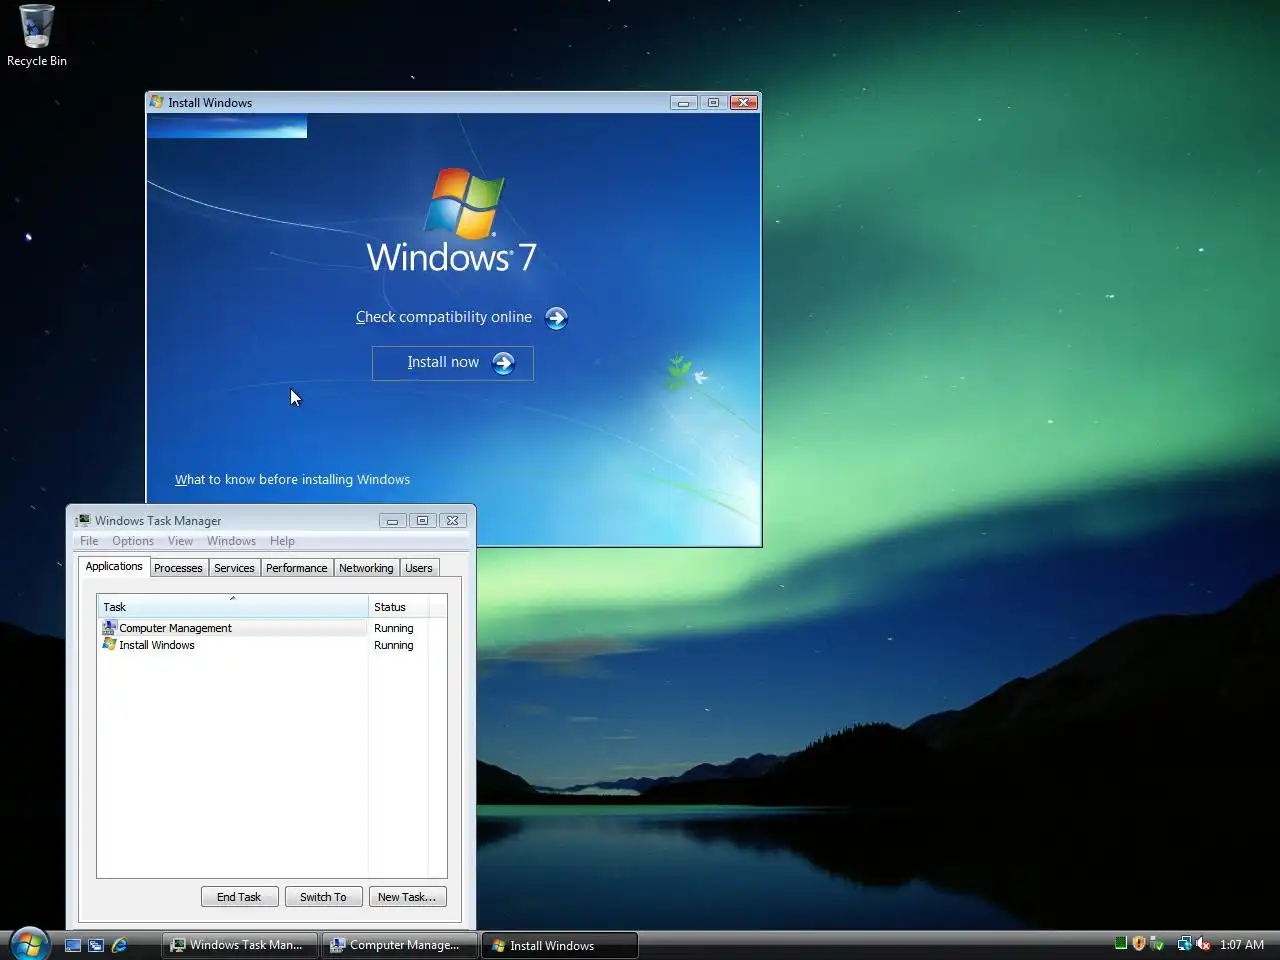The image size is (1280, 960).
Task: Click the 1:07 AM clock
Action: 1242,944
